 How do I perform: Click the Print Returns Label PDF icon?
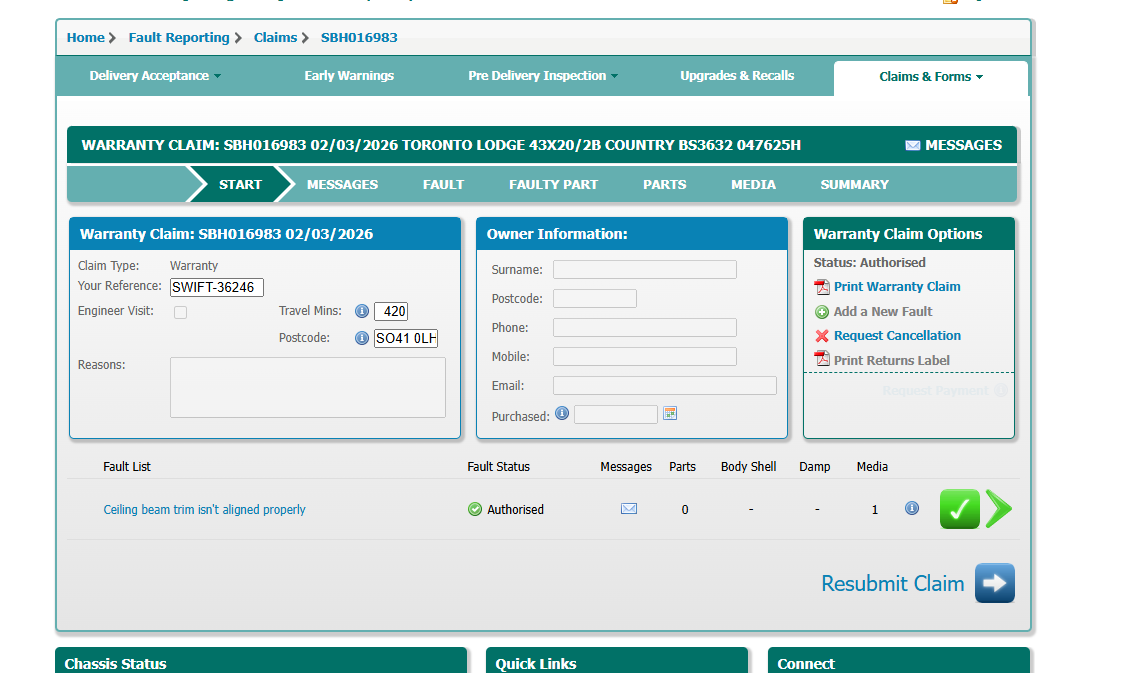(x=822, y=359)
